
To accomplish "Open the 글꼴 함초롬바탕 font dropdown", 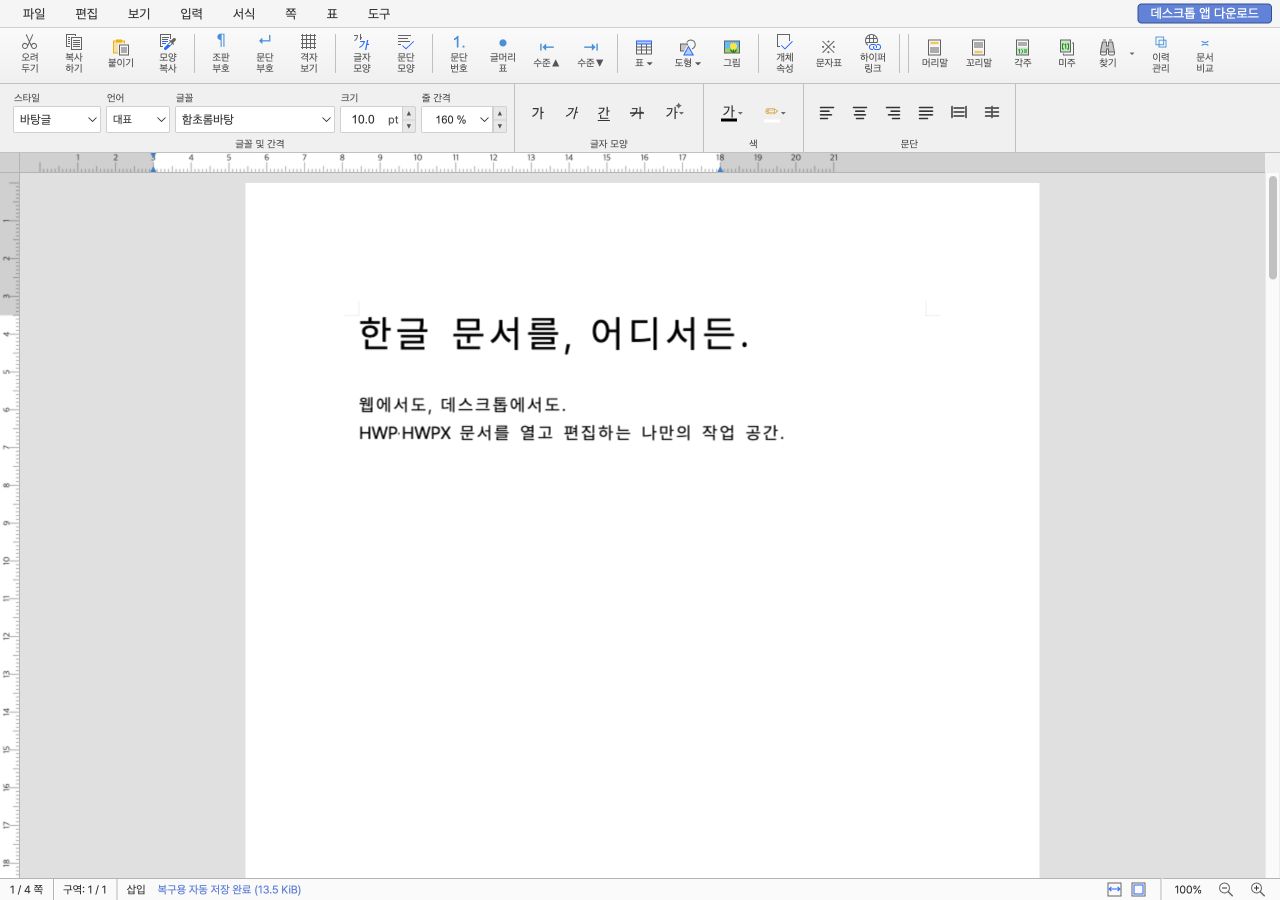I will point(255,119).
